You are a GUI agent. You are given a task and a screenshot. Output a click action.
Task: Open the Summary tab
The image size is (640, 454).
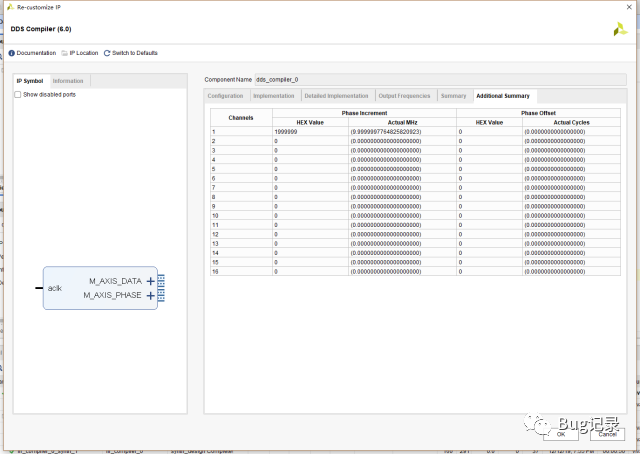click(453, 96)
